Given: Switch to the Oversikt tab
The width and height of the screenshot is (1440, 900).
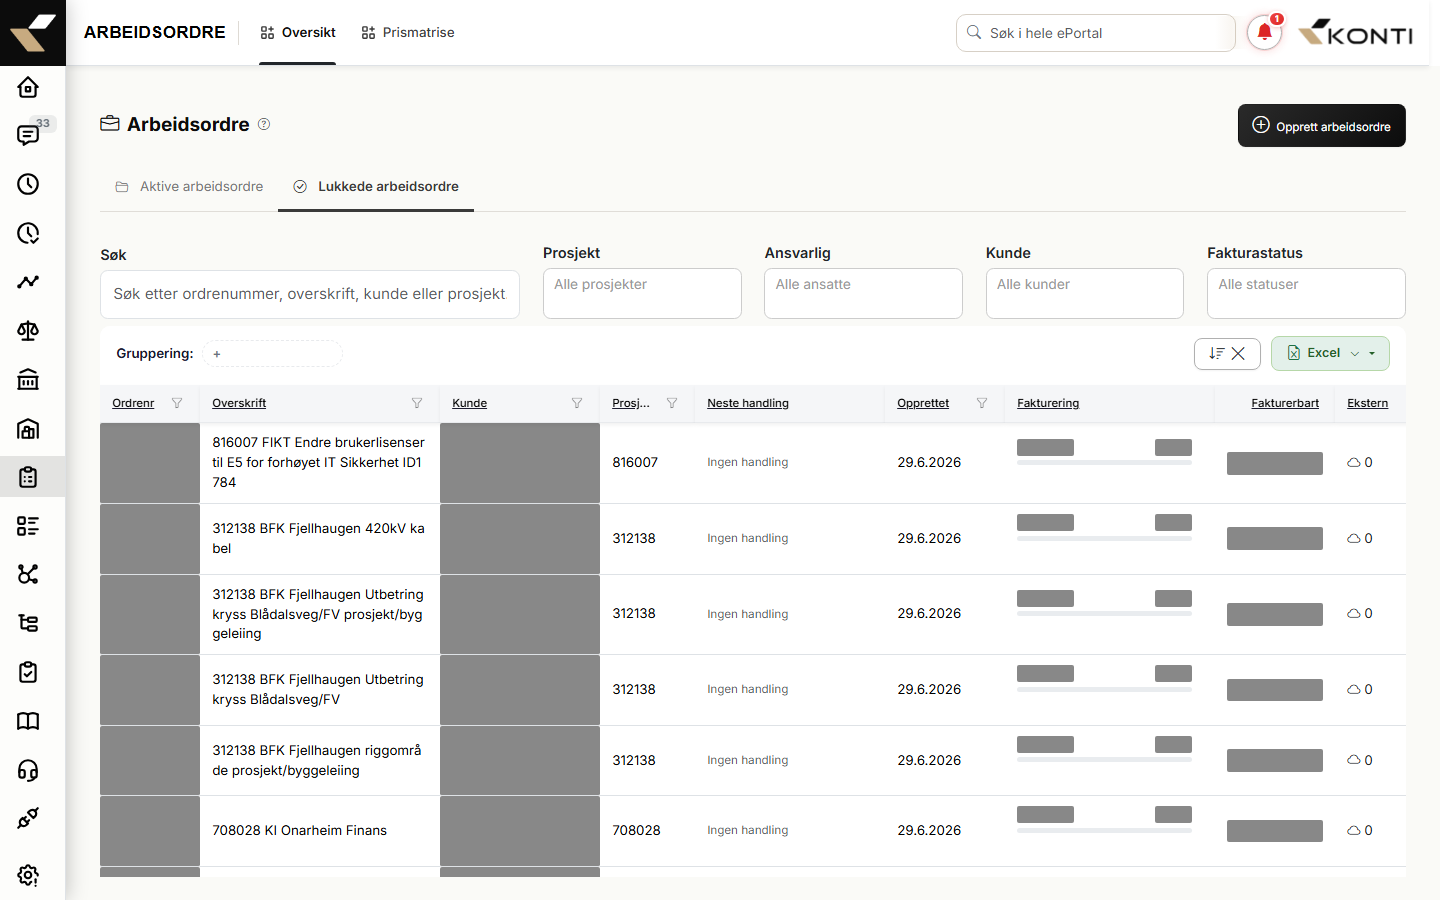Looking at the screenshot, I should click(298, 33).
